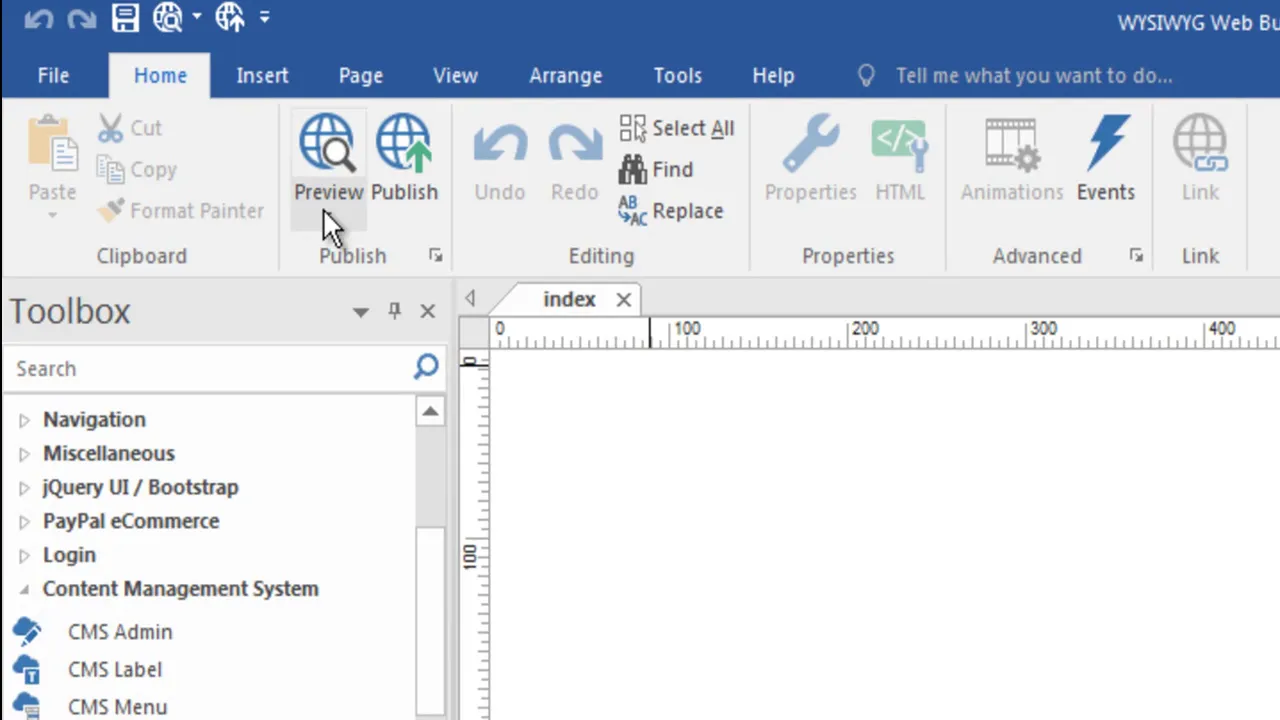Save the project with the floppy disk icon
Viewport: 1280px width, 720px height.
[x=125, y=17]
